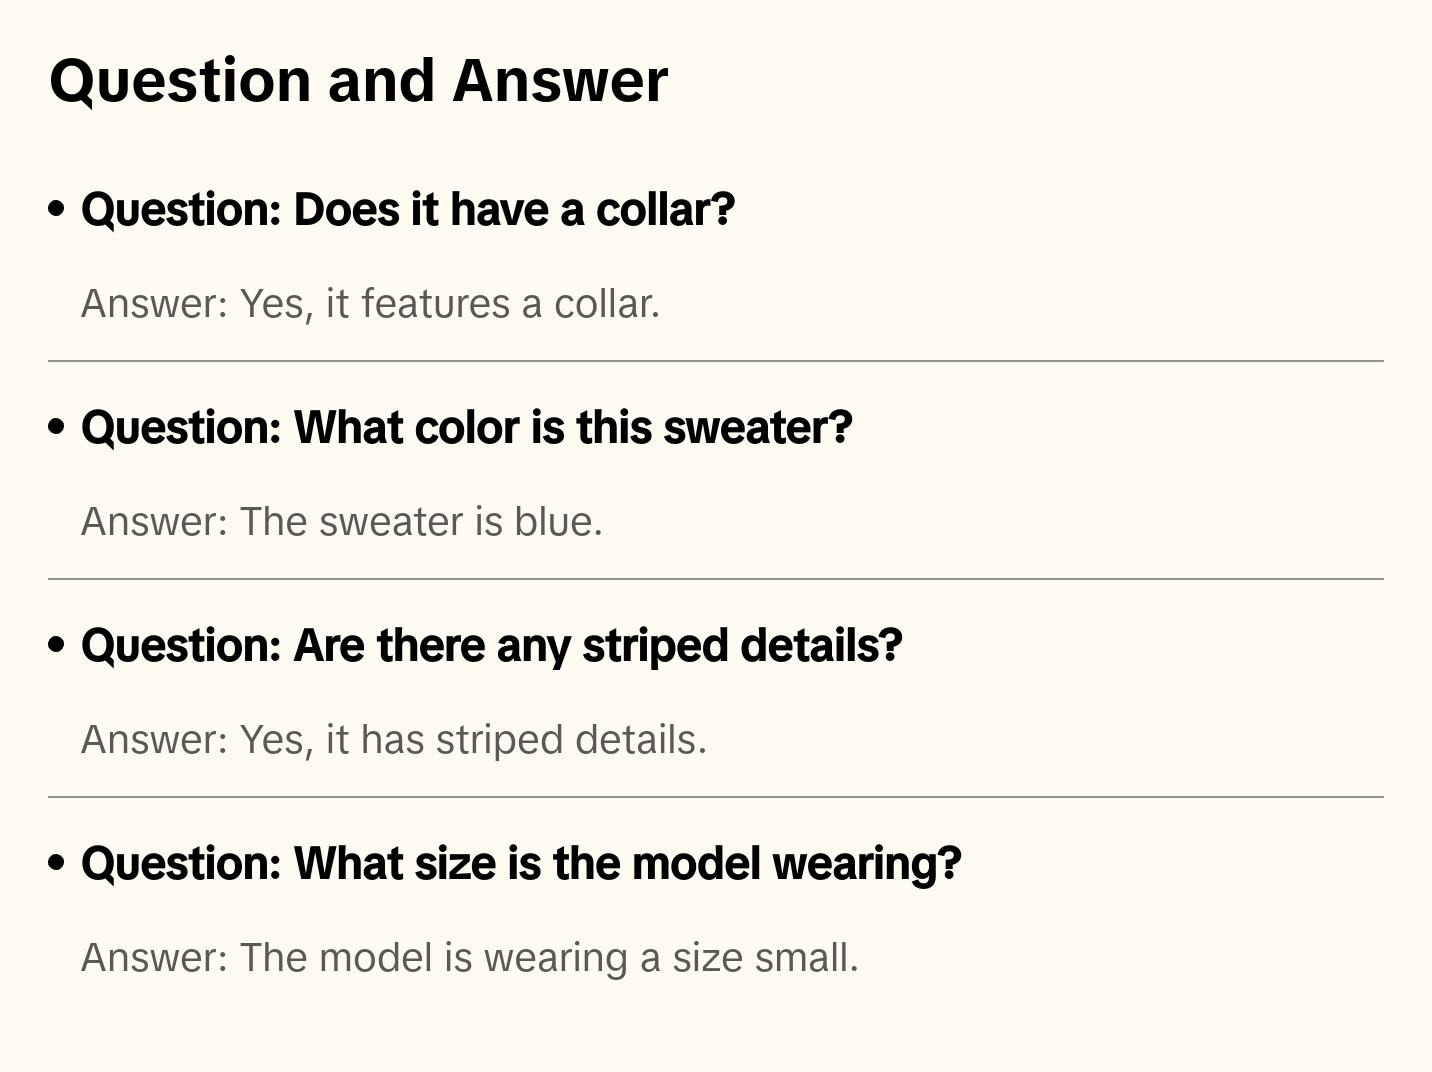Screen dimensions: 1432x1072
Task: Click the 'The sweater is blue' answer
Action: click(x=342, y=522)
